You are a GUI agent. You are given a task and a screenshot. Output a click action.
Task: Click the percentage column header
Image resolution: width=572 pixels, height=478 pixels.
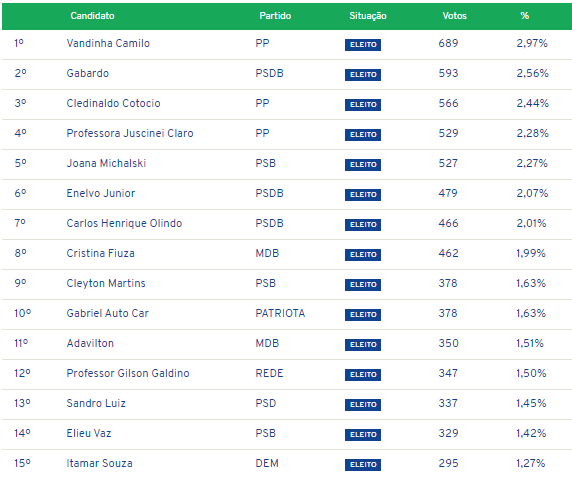[x=525, y=16]
